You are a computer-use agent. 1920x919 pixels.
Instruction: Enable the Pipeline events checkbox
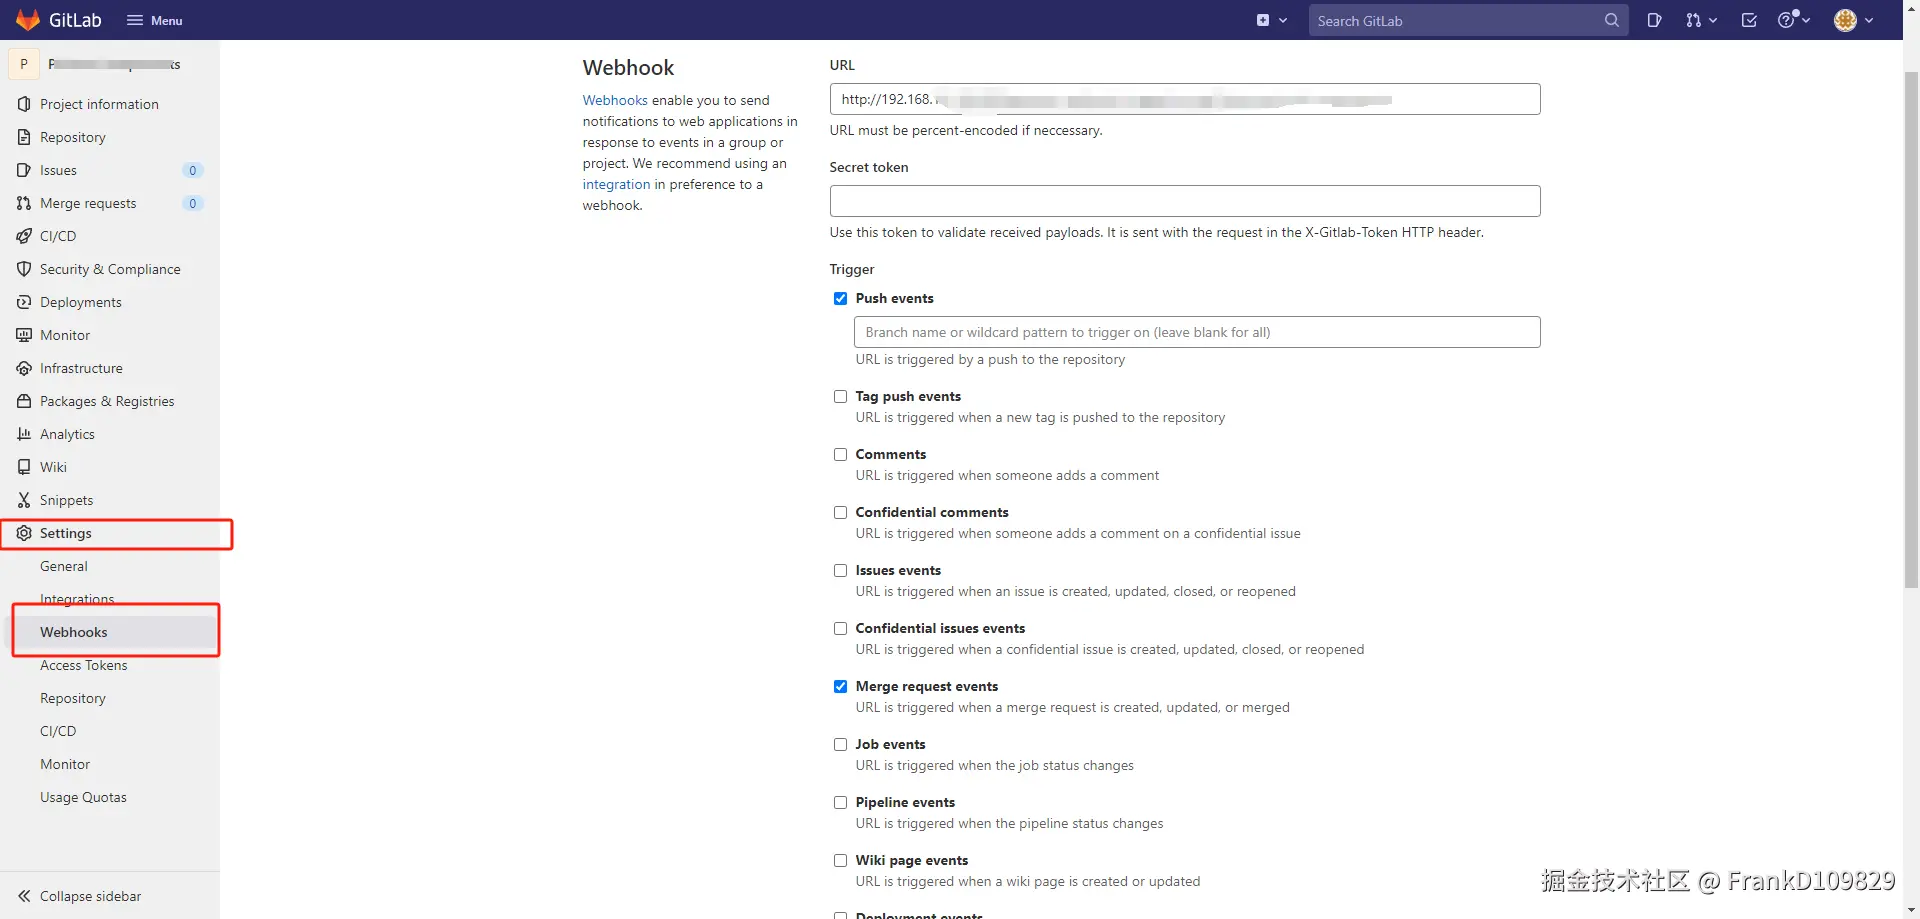tap(840, 802)
